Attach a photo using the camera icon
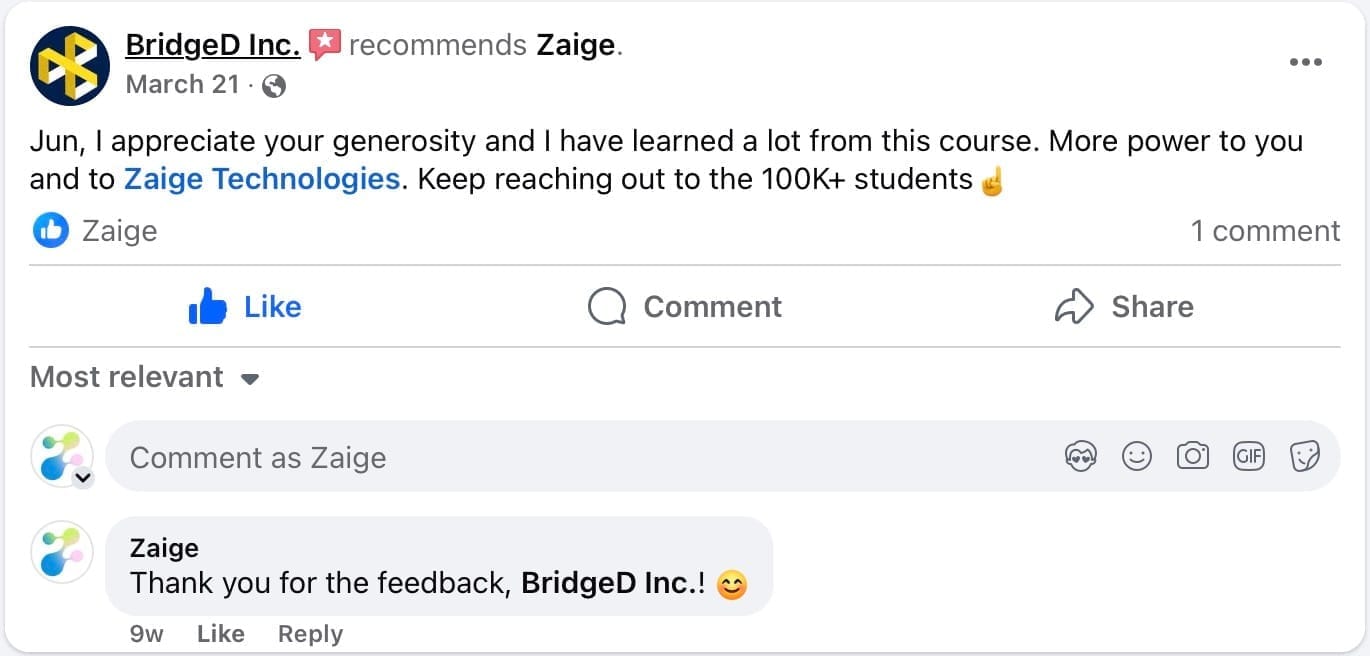 pos(1192,457)
